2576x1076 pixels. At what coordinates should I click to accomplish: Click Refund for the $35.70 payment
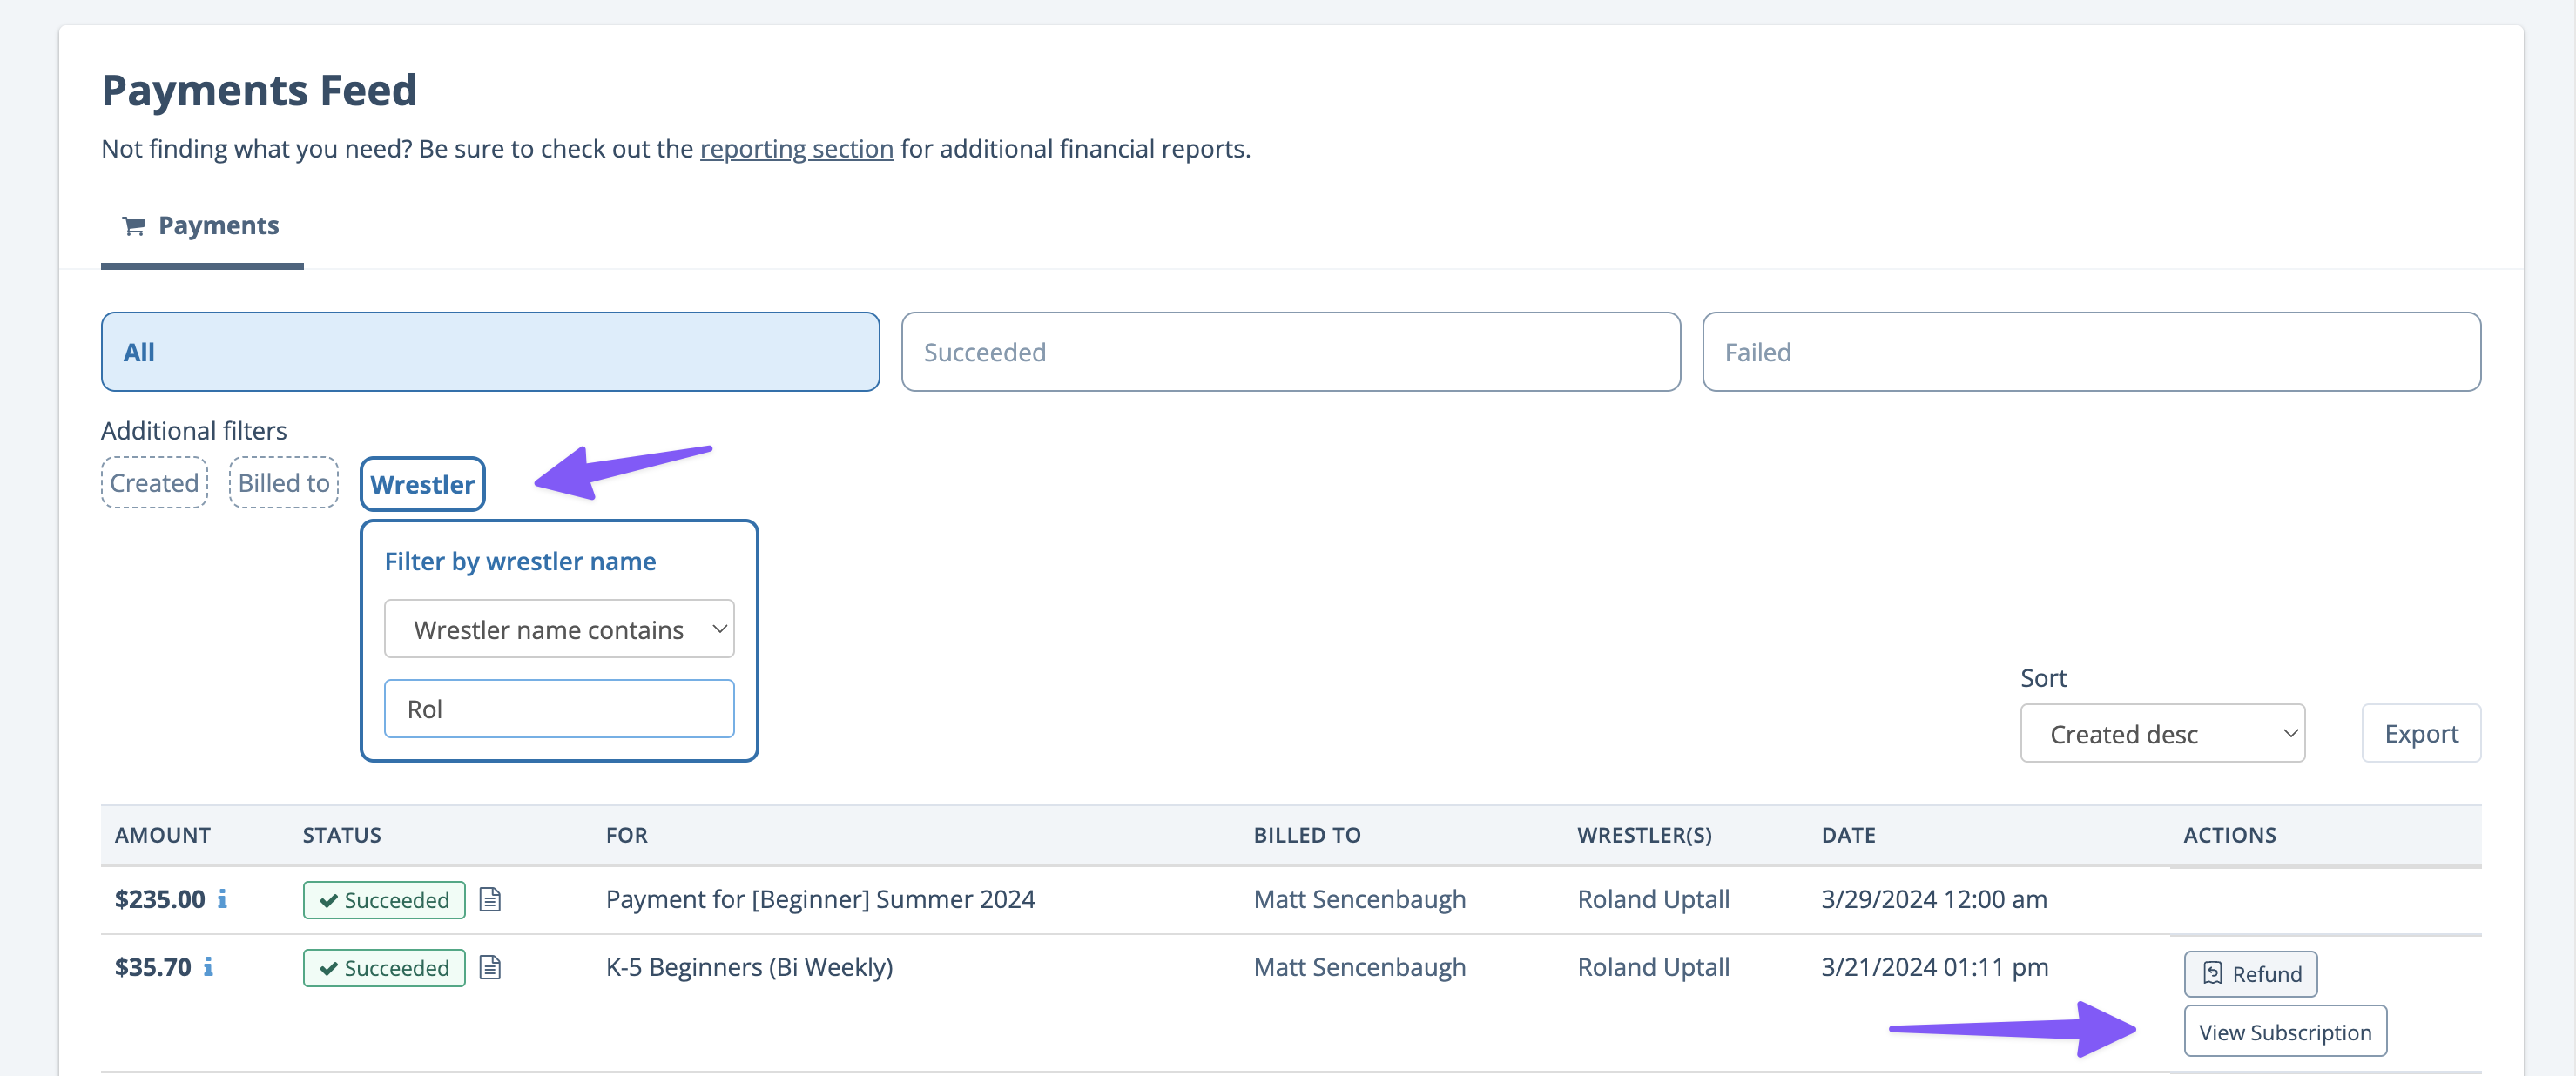click(x=2250, y=974)
